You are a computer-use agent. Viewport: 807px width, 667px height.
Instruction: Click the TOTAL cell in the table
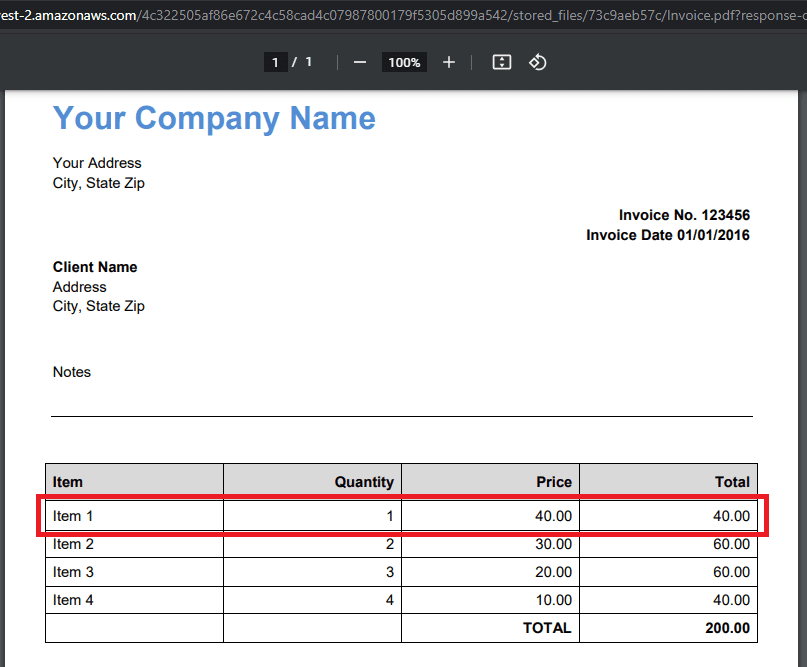[x=548, y=628]
